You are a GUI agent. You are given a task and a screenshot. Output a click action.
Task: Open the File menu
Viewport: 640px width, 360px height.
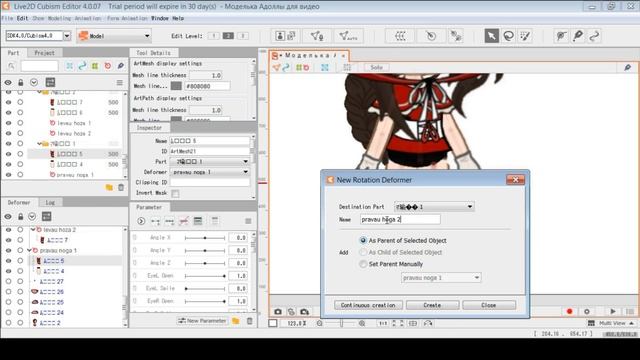tap(7, 18)
